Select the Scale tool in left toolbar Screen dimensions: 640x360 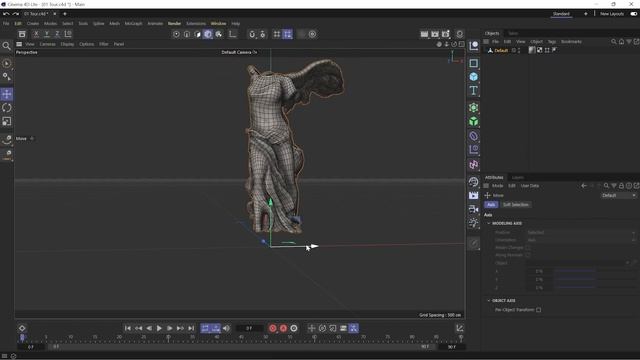7,121
